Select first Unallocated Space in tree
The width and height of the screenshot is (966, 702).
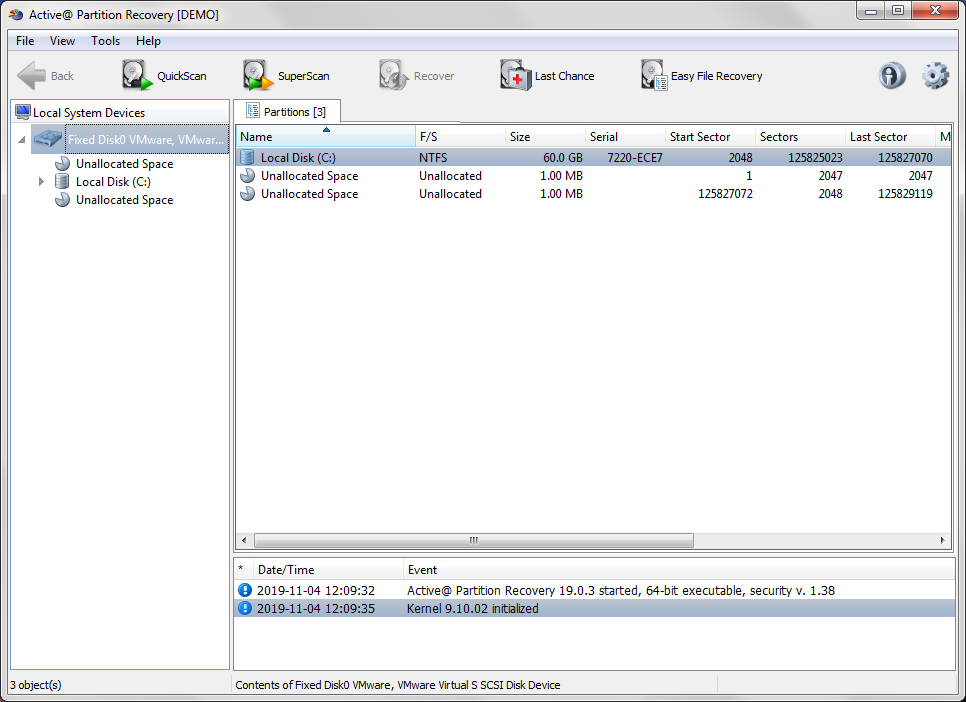tap(124, 164)
